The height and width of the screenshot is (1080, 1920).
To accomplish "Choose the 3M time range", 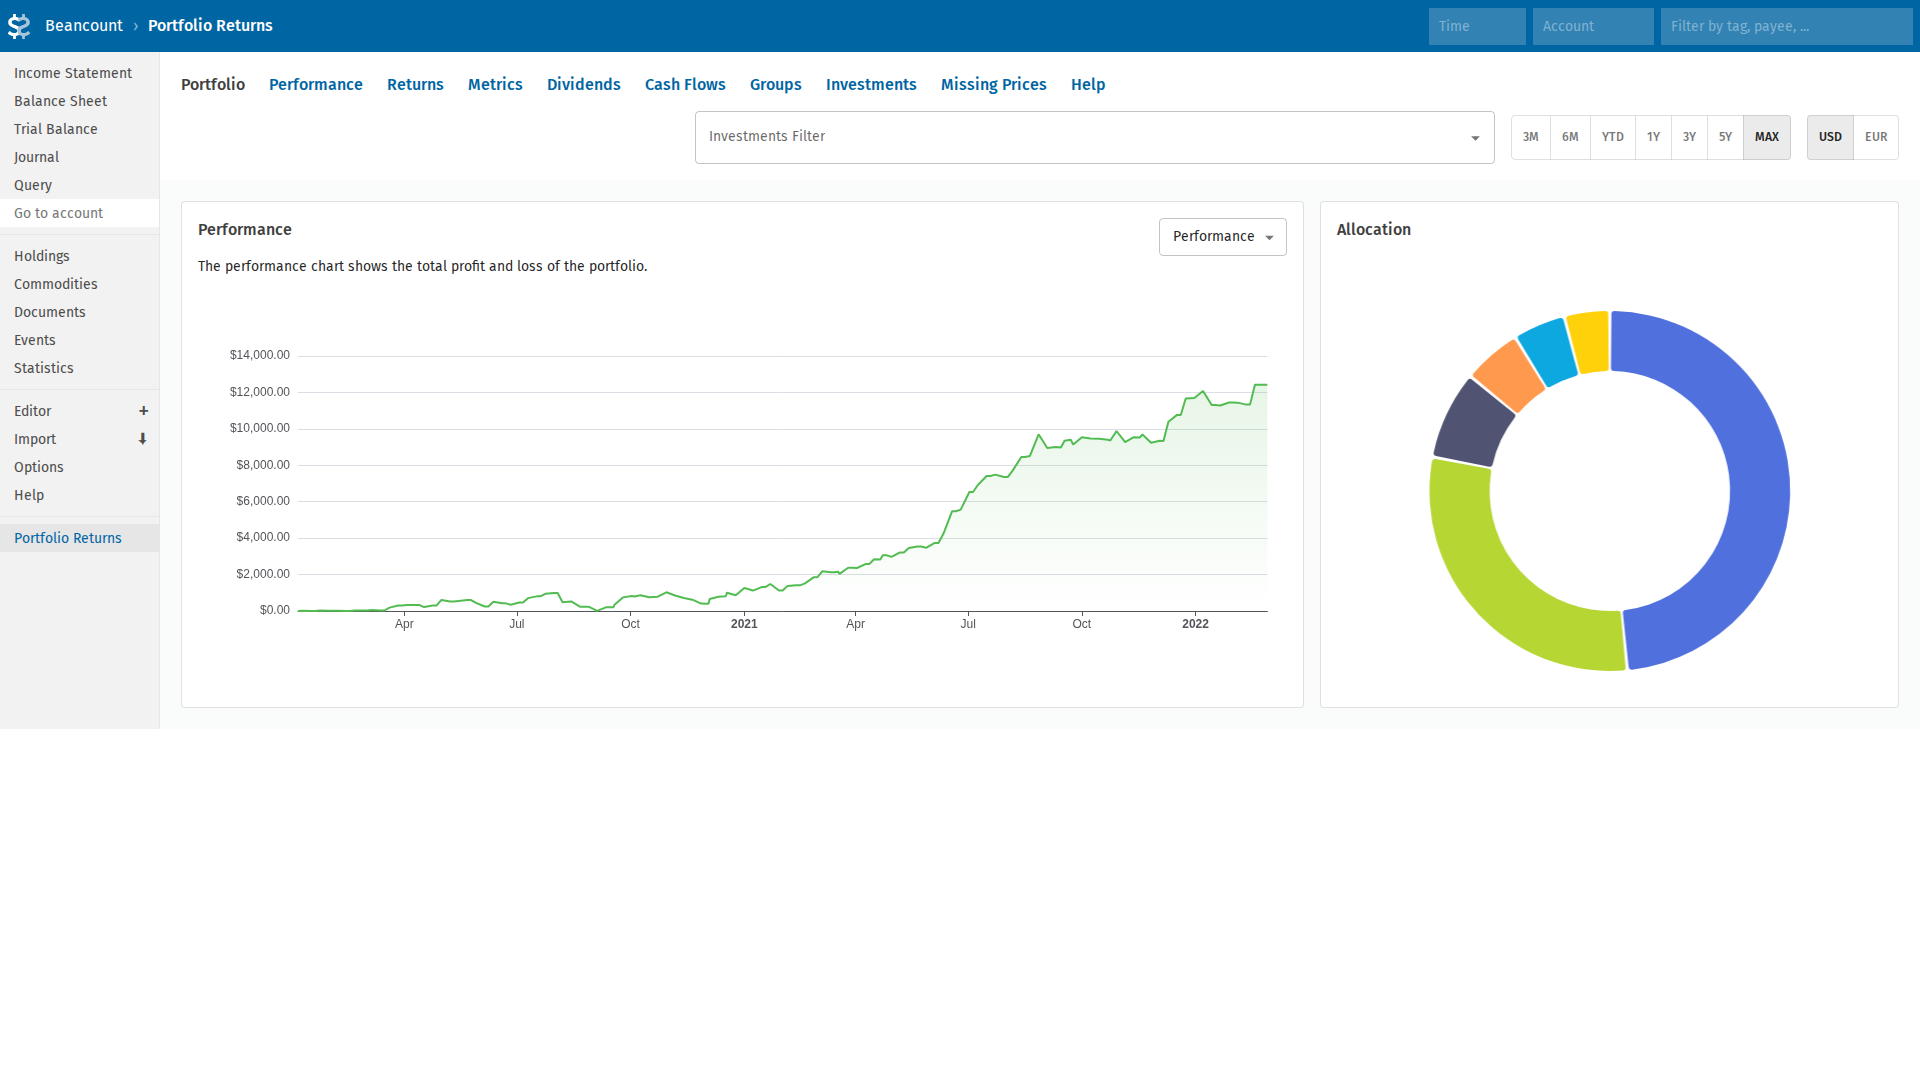I will click(1530, 137).
